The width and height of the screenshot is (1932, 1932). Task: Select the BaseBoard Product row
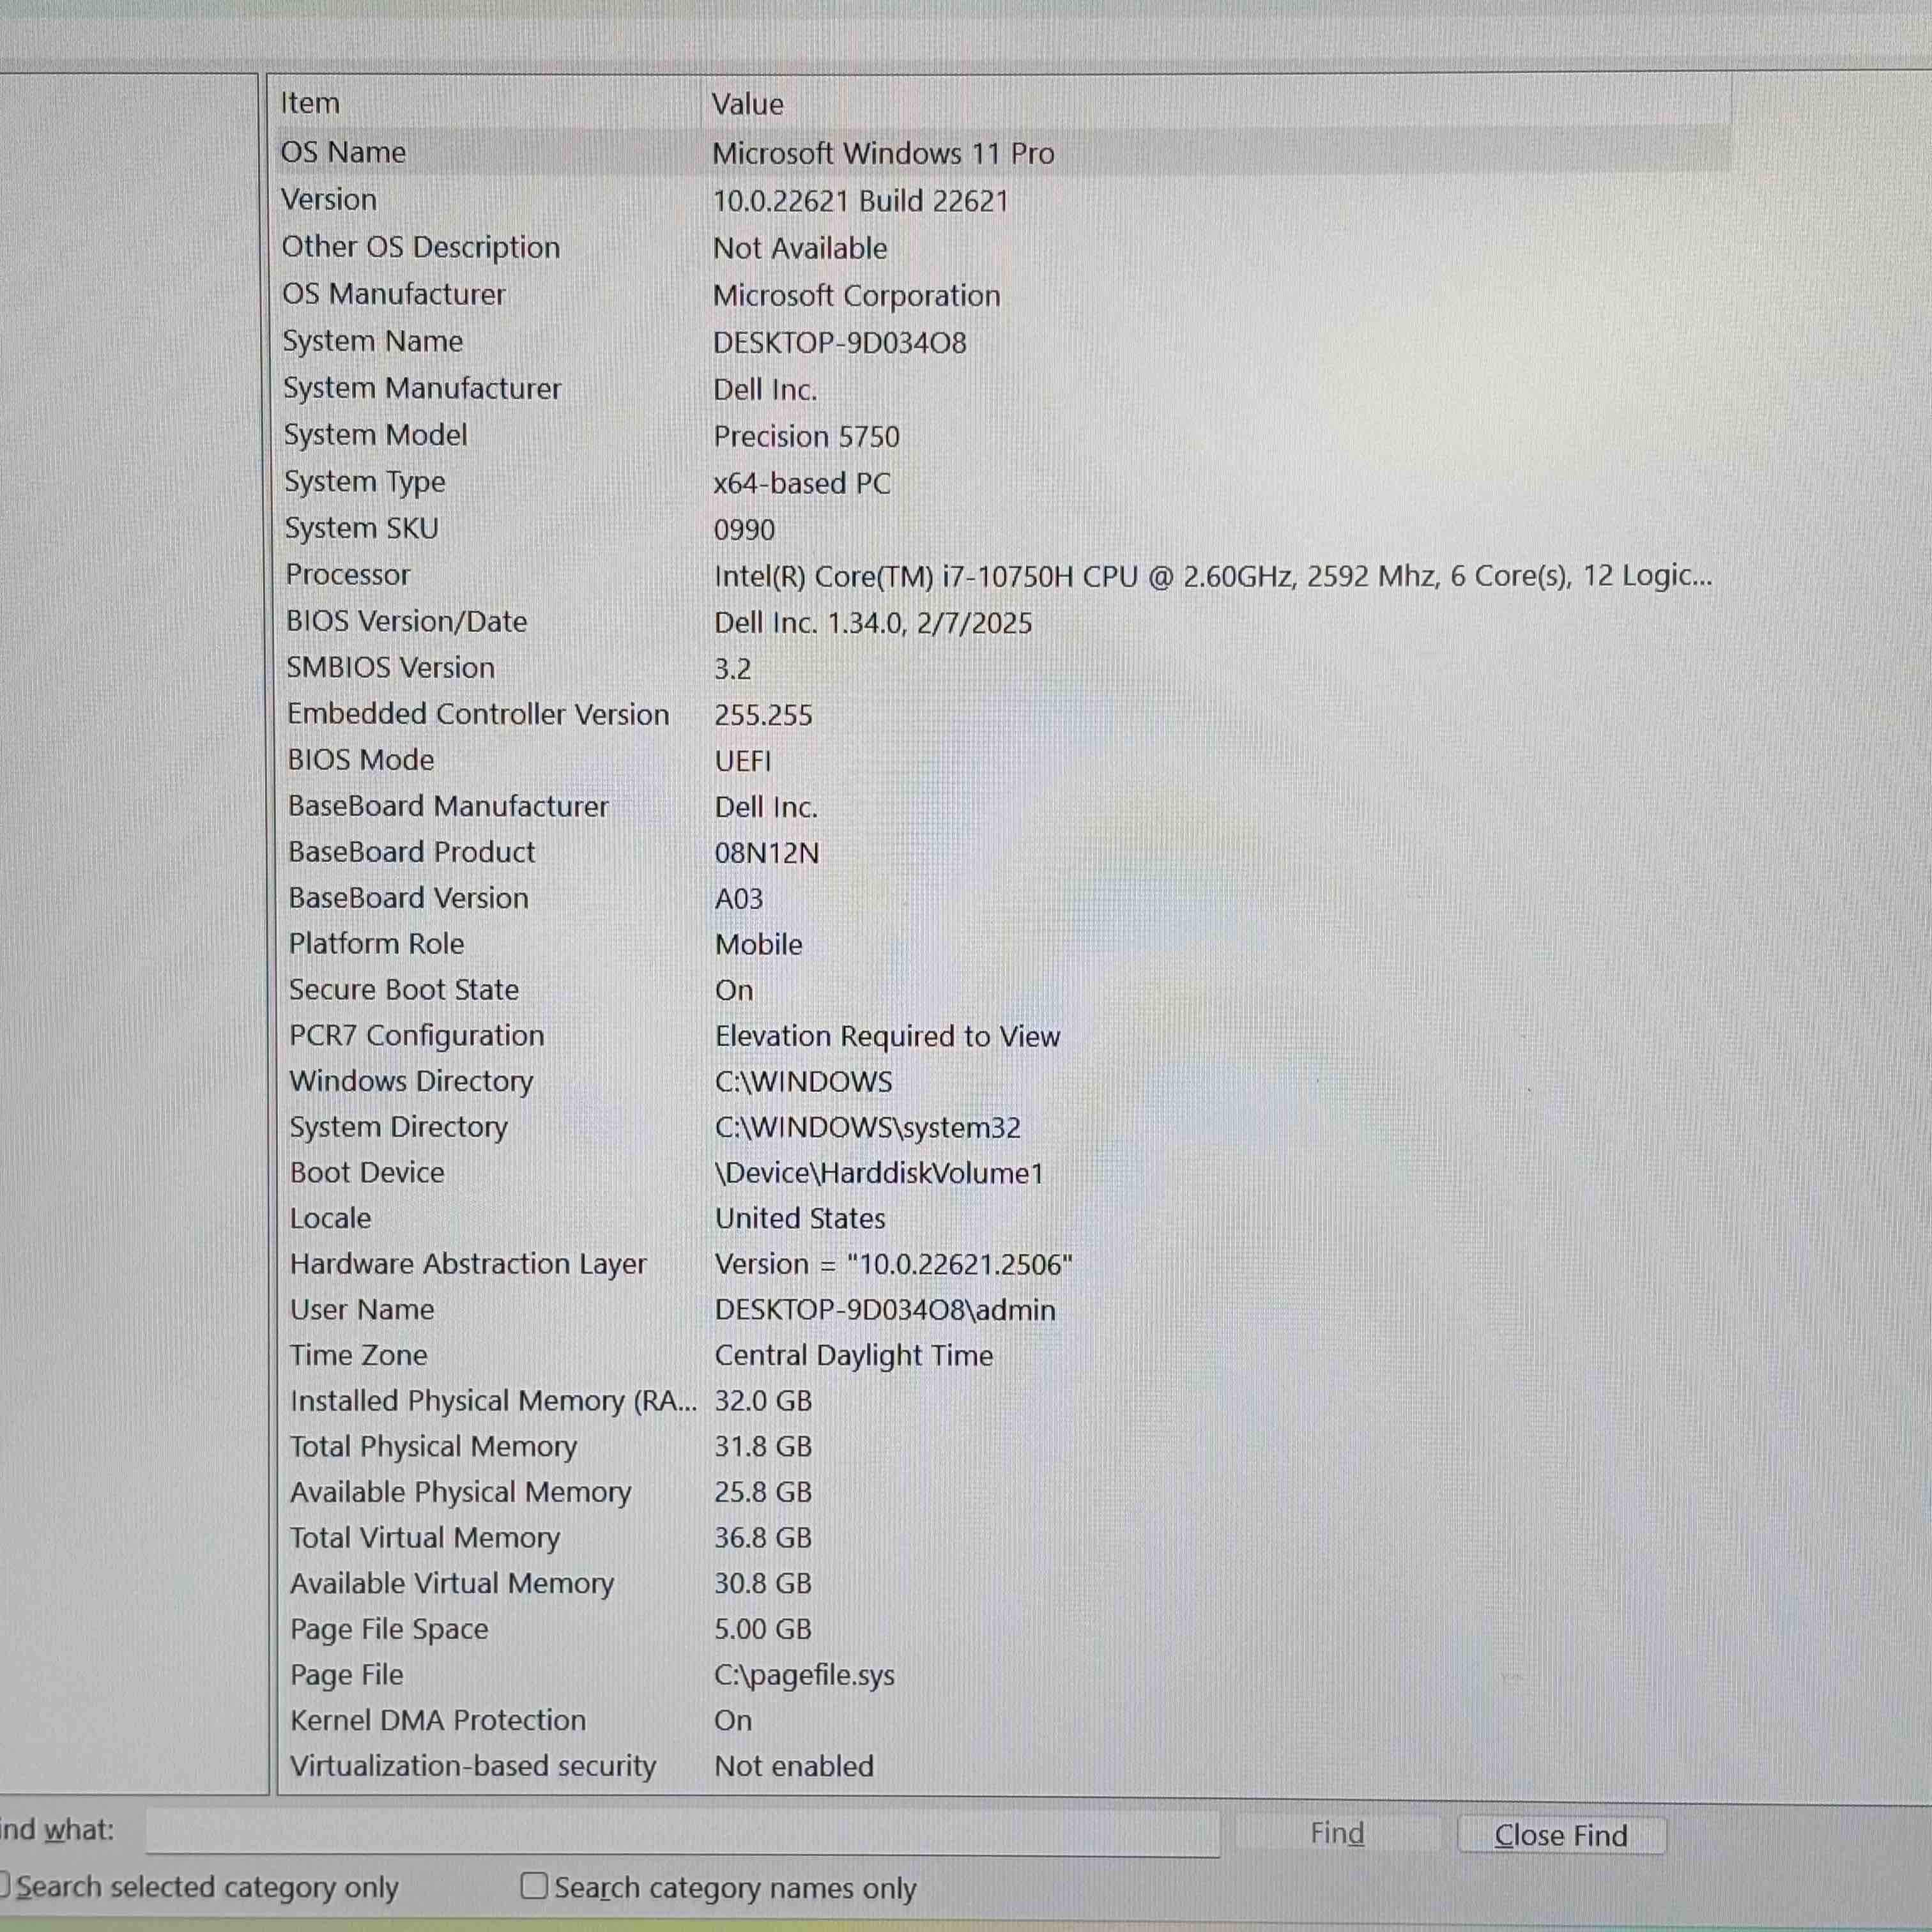click(411, 852)
